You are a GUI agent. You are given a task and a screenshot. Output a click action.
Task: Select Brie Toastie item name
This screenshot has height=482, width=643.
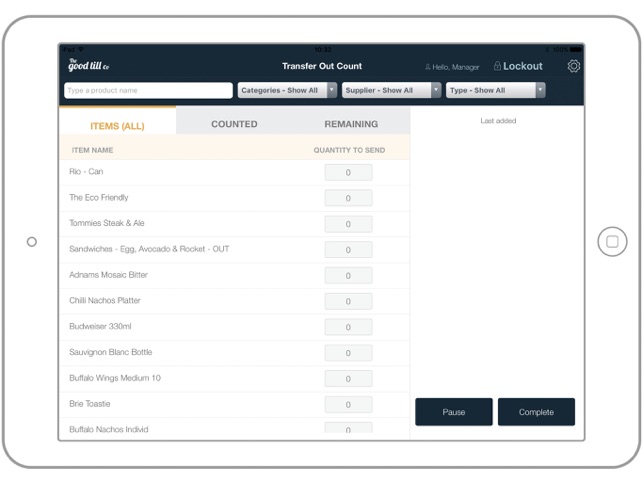(89, 404)
